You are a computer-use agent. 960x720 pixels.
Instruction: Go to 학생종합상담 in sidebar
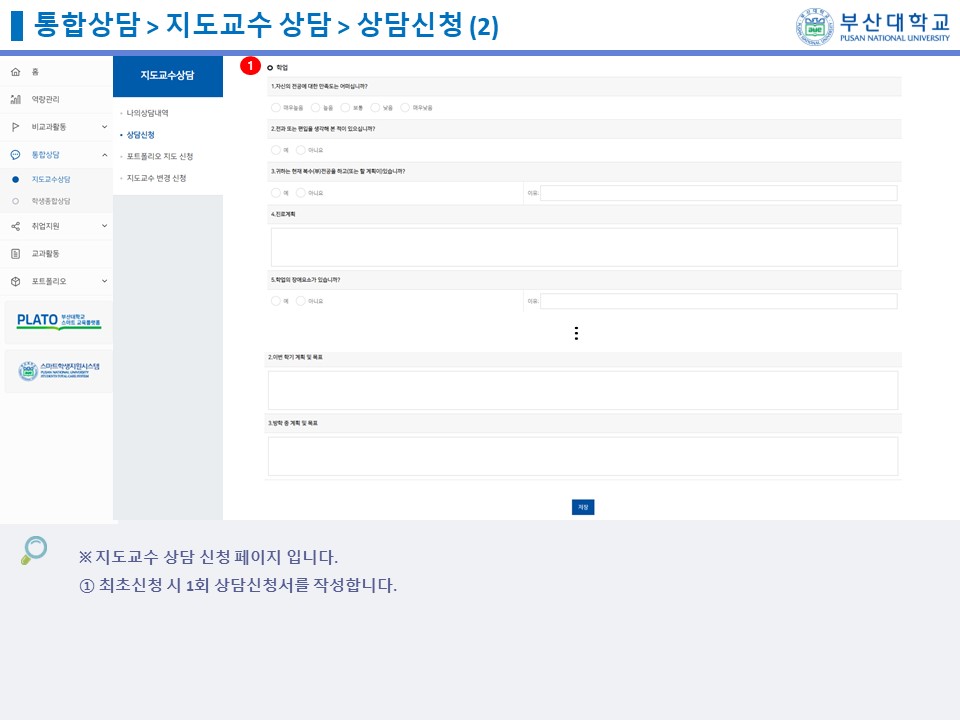coord(51,201)
